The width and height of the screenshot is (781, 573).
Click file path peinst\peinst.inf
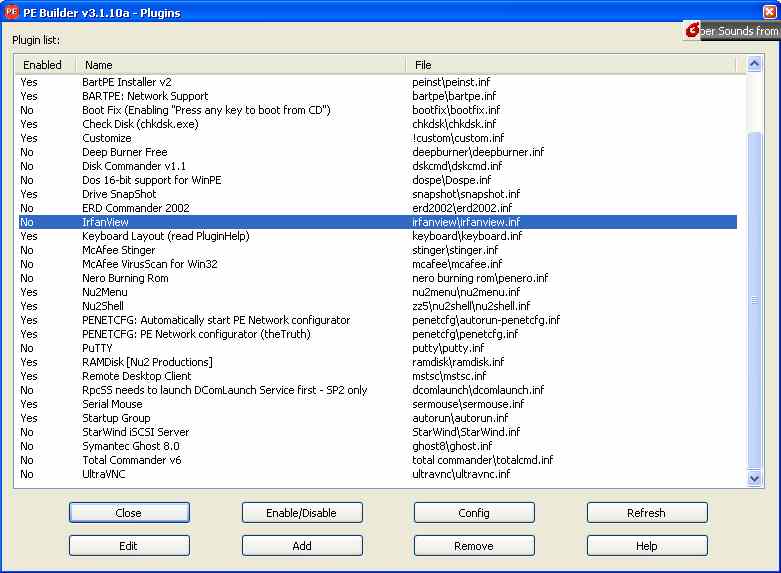click(x=451, y=82)
